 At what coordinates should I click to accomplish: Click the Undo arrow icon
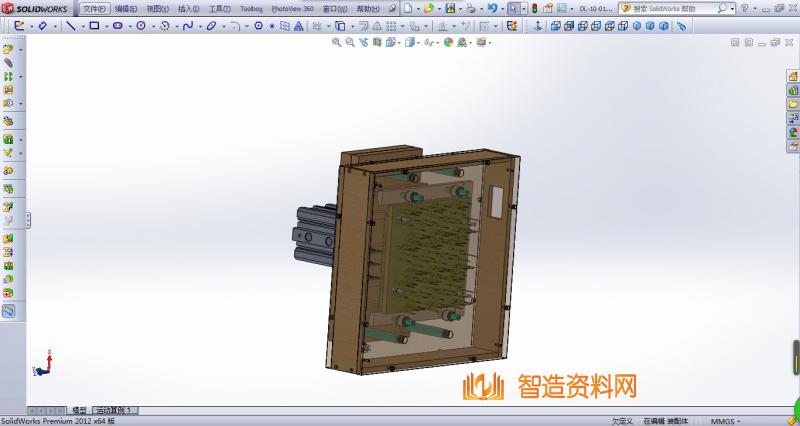click(x=491, y=8)
